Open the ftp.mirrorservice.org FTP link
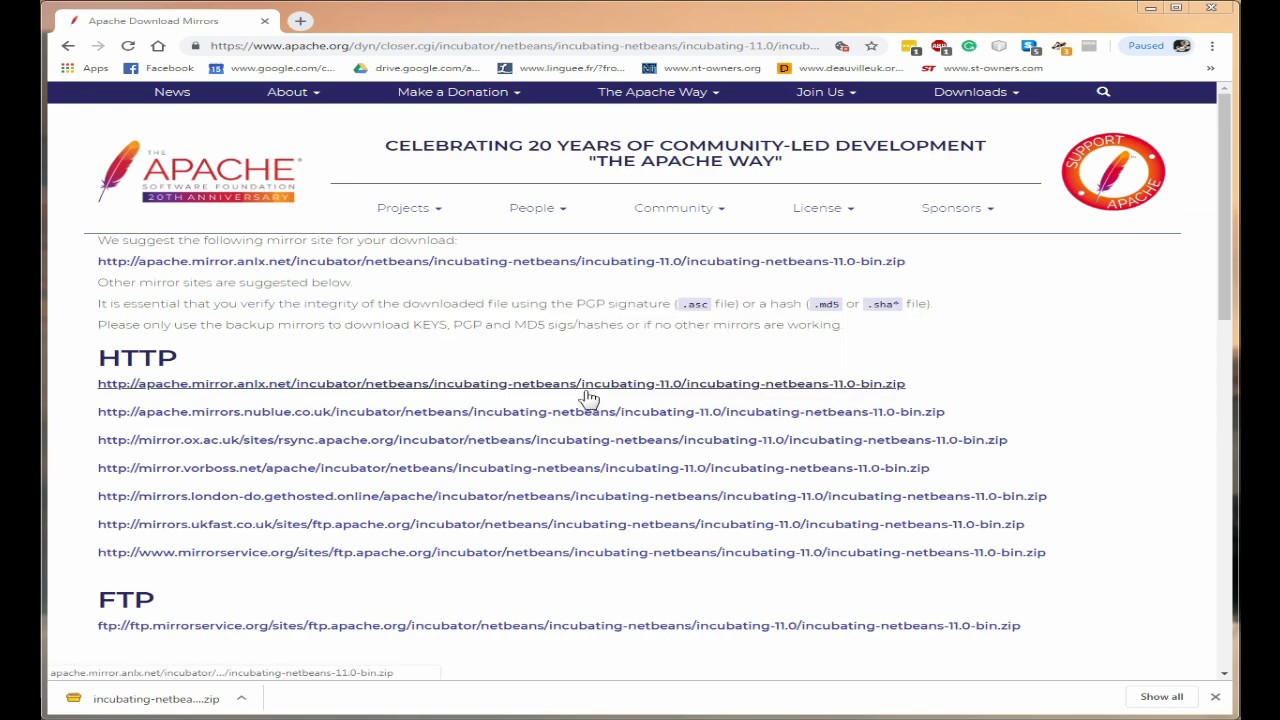 pos(559,626)
